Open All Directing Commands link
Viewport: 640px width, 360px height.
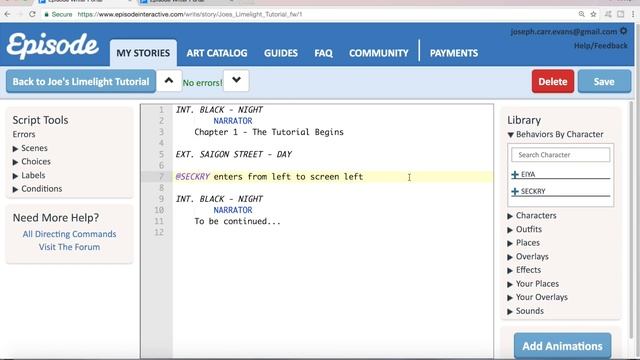coord(69,234)
